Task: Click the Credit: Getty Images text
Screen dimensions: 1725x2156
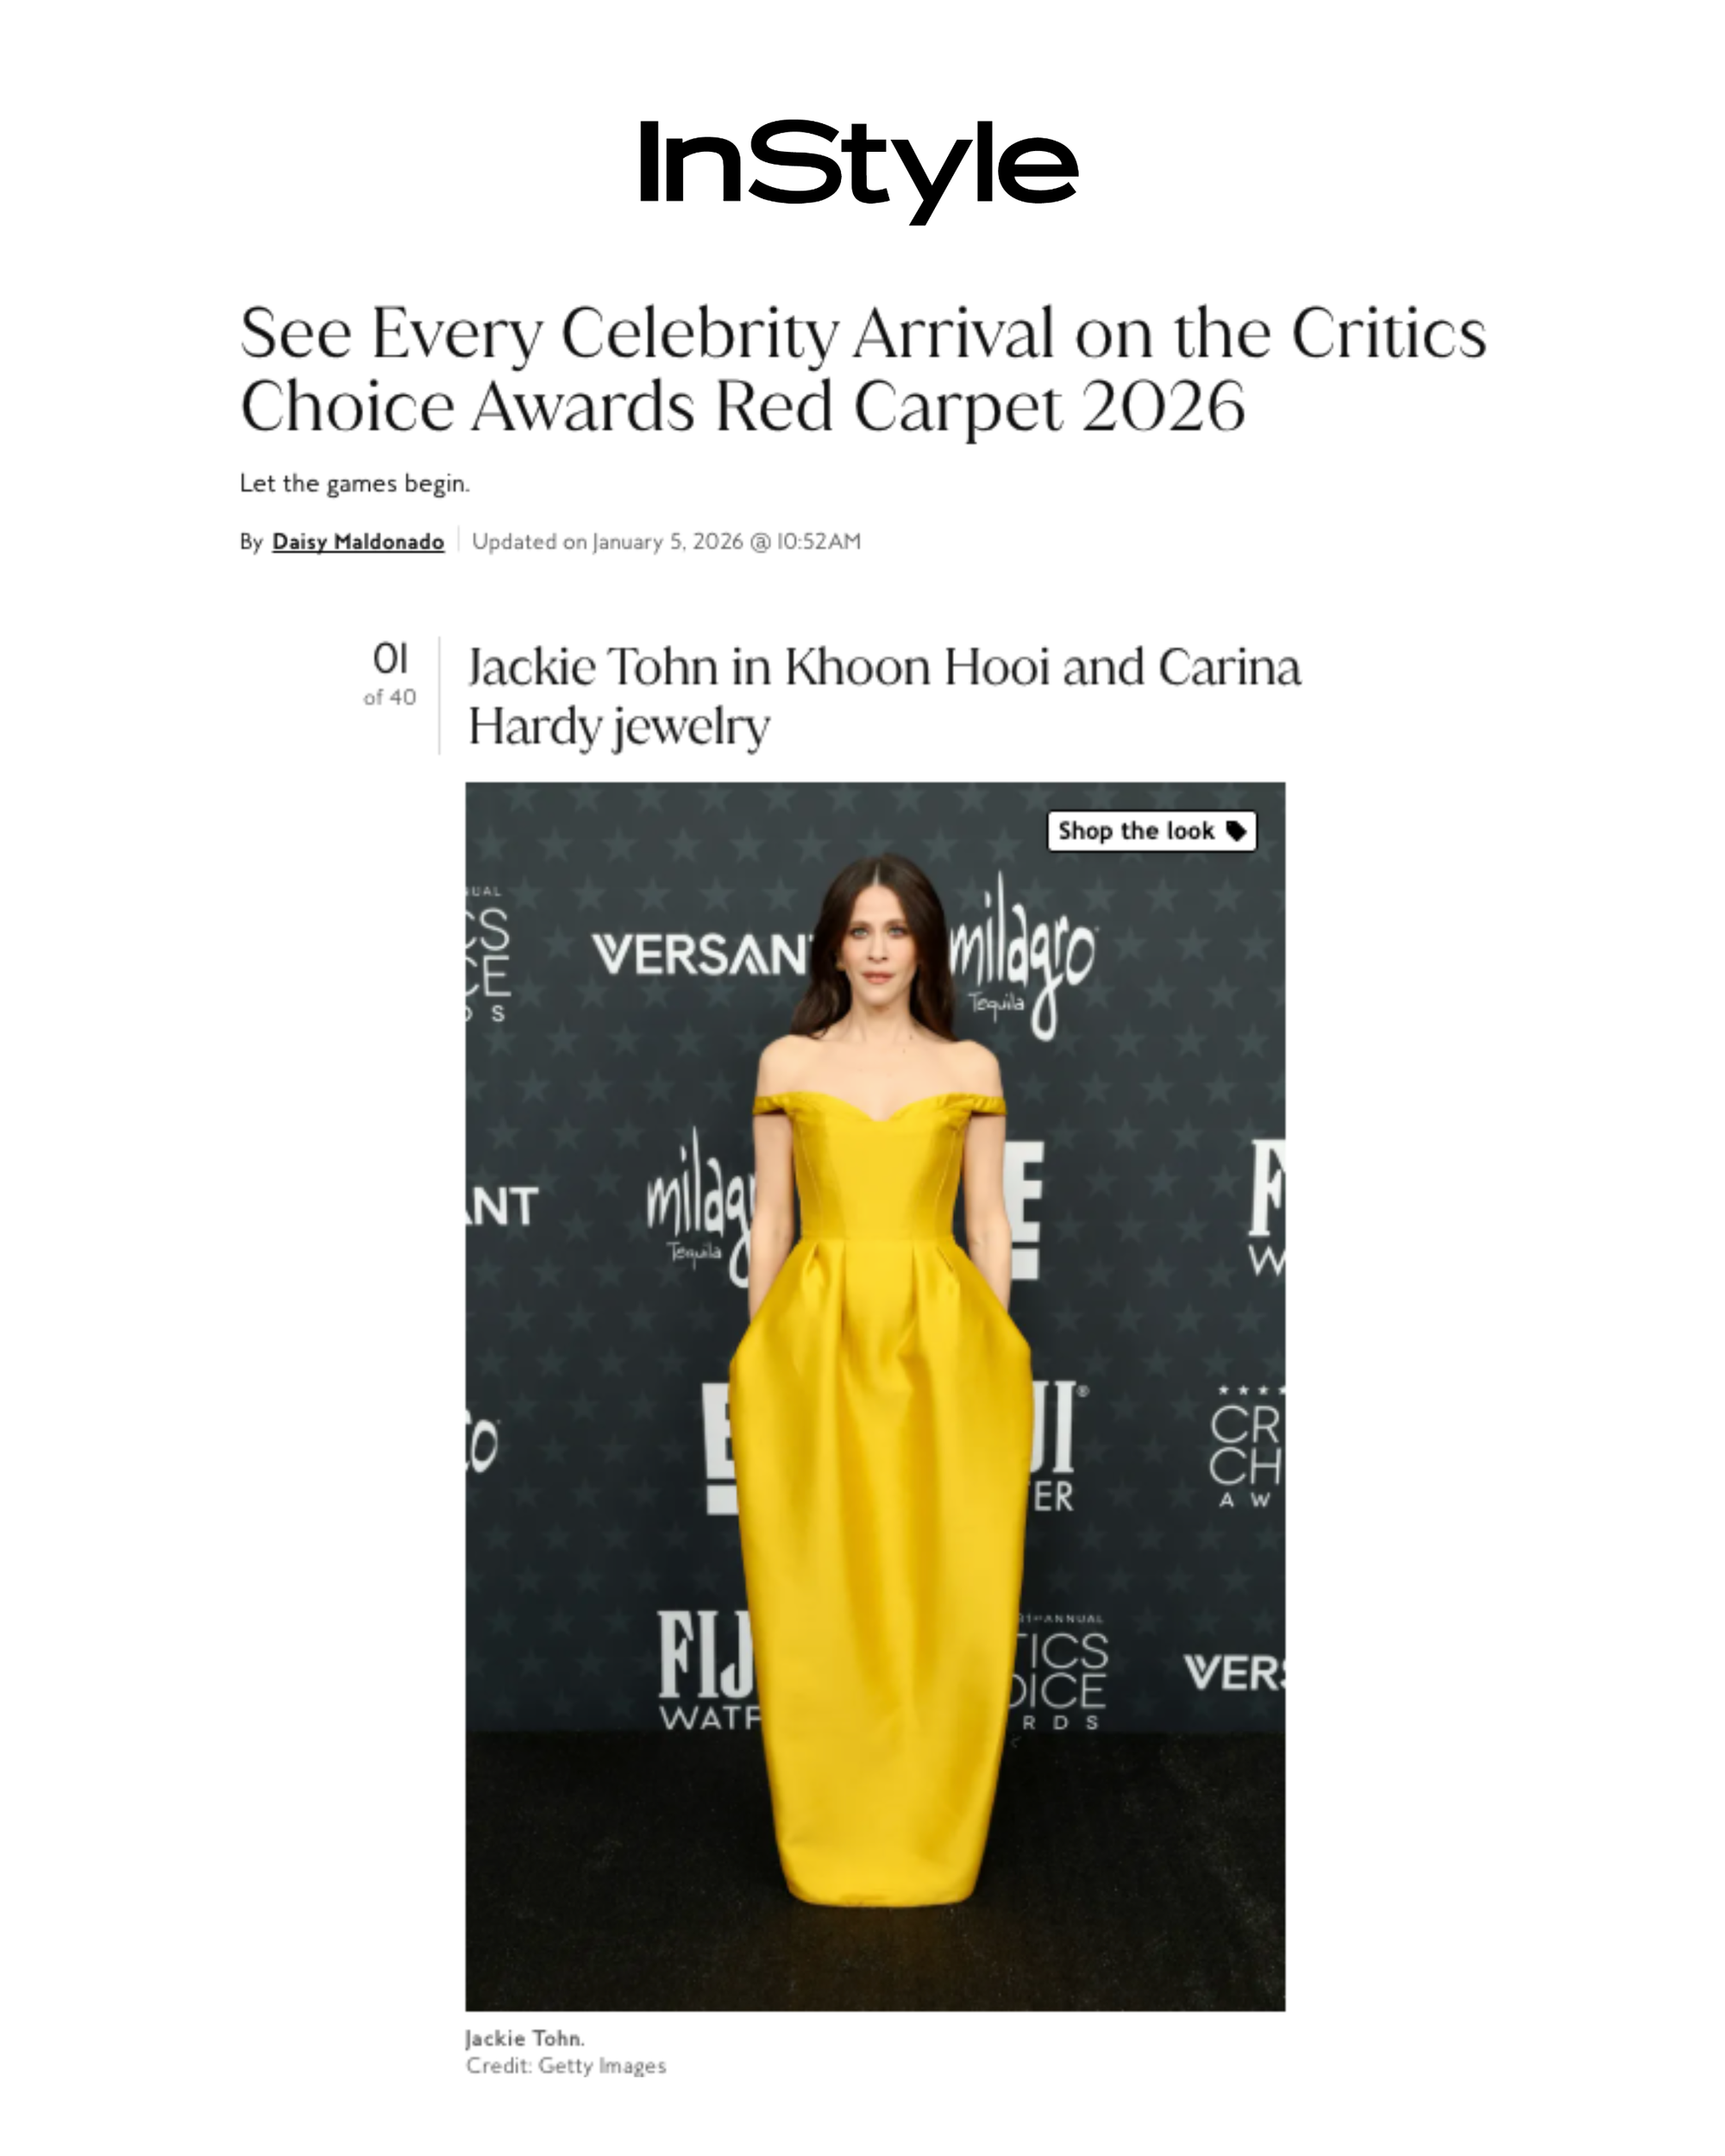Action: coord(566,2066)
